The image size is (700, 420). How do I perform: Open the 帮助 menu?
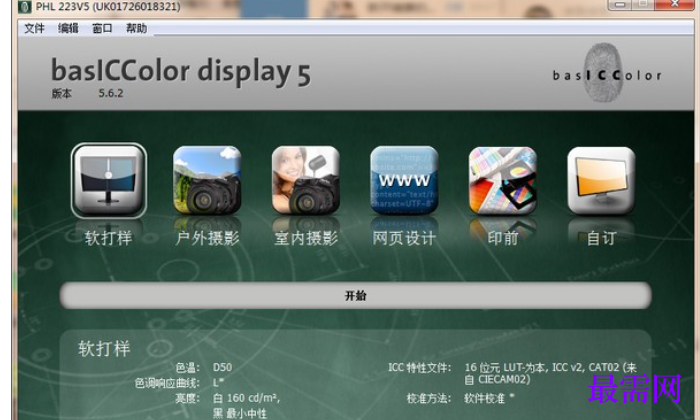point(136,28)
